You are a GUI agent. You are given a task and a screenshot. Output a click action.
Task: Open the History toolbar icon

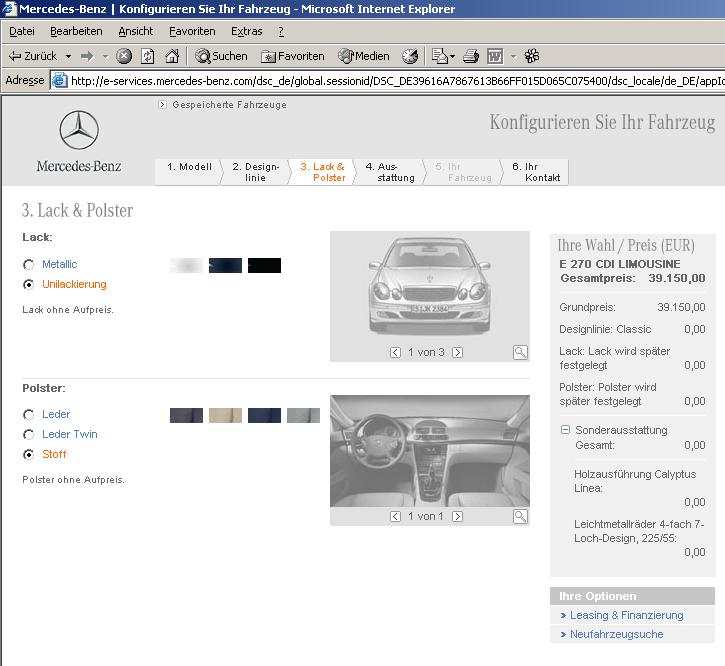click(410, 56)
